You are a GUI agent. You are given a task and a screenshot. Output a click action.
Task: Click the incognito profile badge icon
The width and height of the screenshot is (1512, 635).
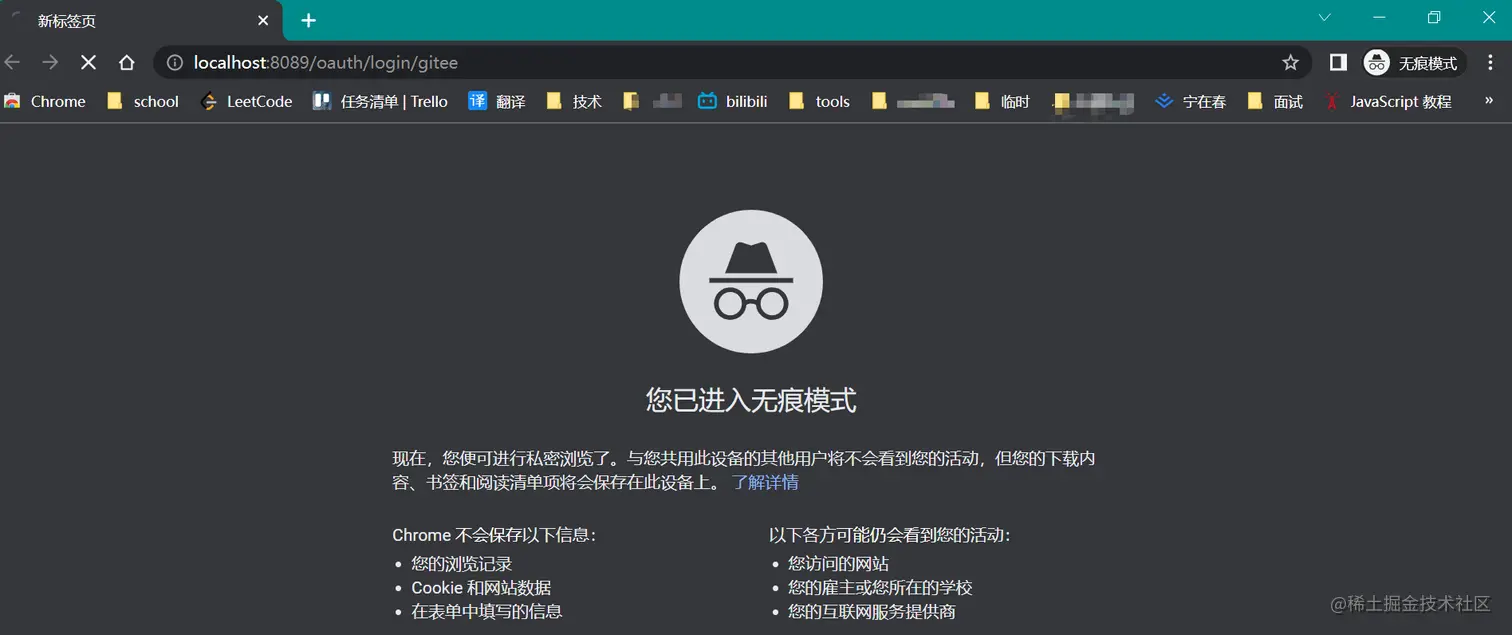click(1376, 62)
